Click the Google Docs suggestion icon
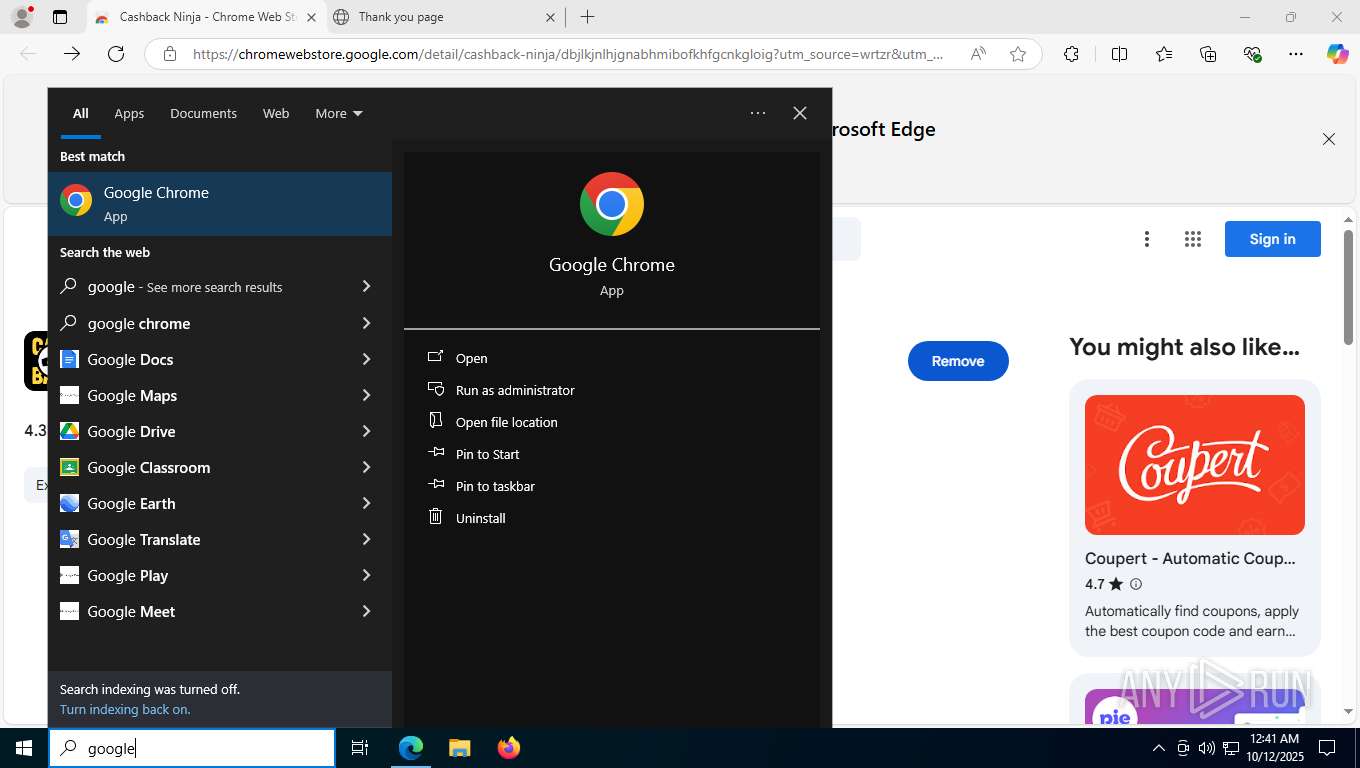The width and height of the screenshot is (1360, 768). click(x=69, y=359)
